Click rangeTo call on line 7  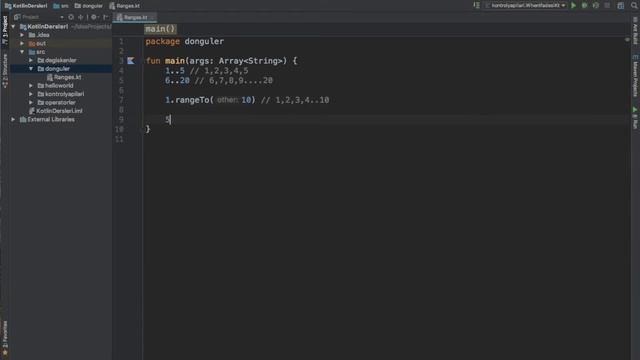[192, 100]
